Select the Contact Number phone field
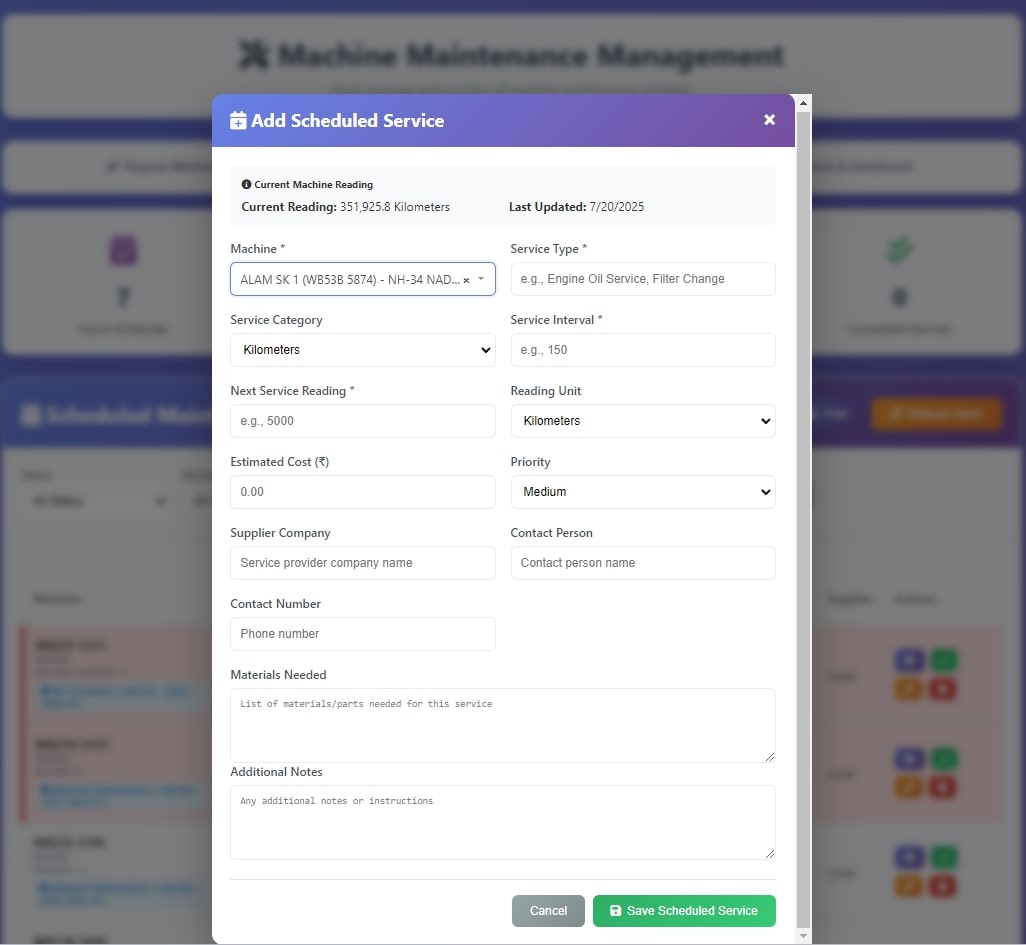1026x945 pixels. tap(362, 634)
